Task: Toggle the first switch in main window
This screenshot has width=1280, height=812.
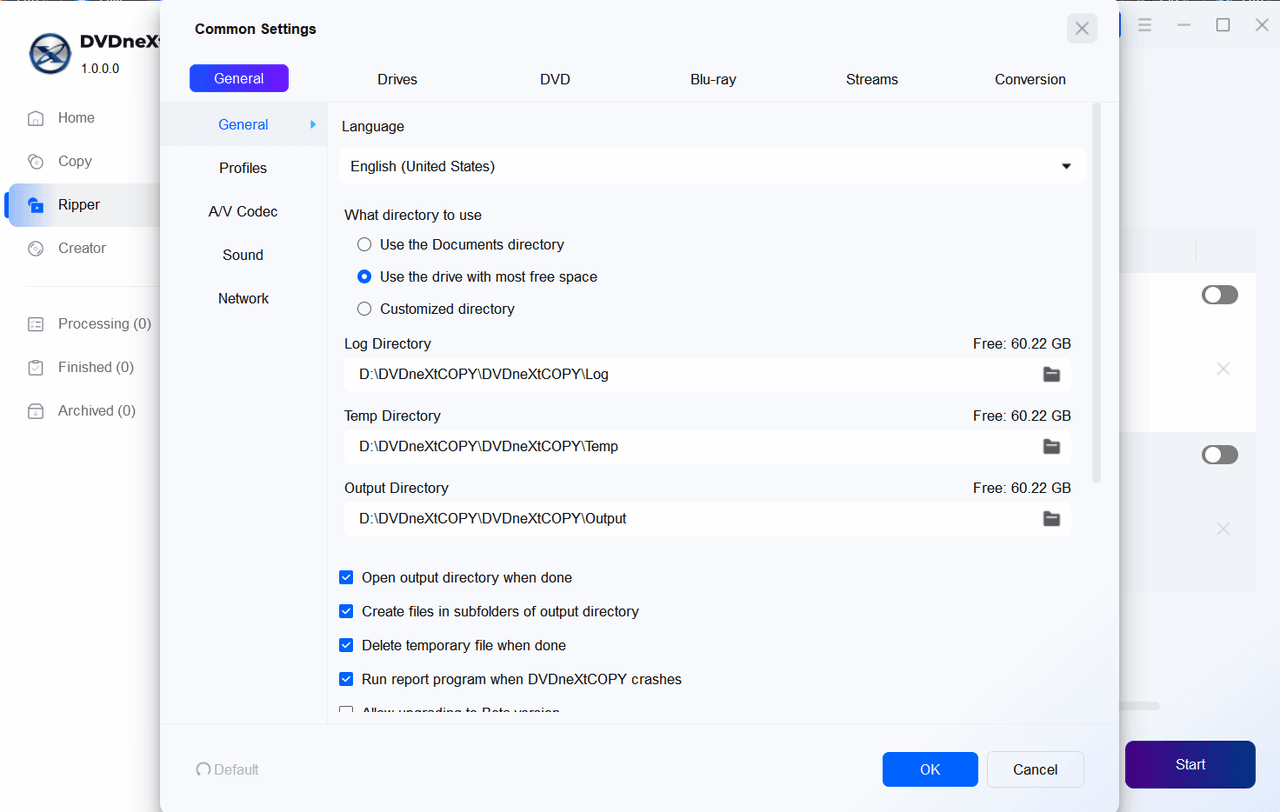Action: 1220,295
